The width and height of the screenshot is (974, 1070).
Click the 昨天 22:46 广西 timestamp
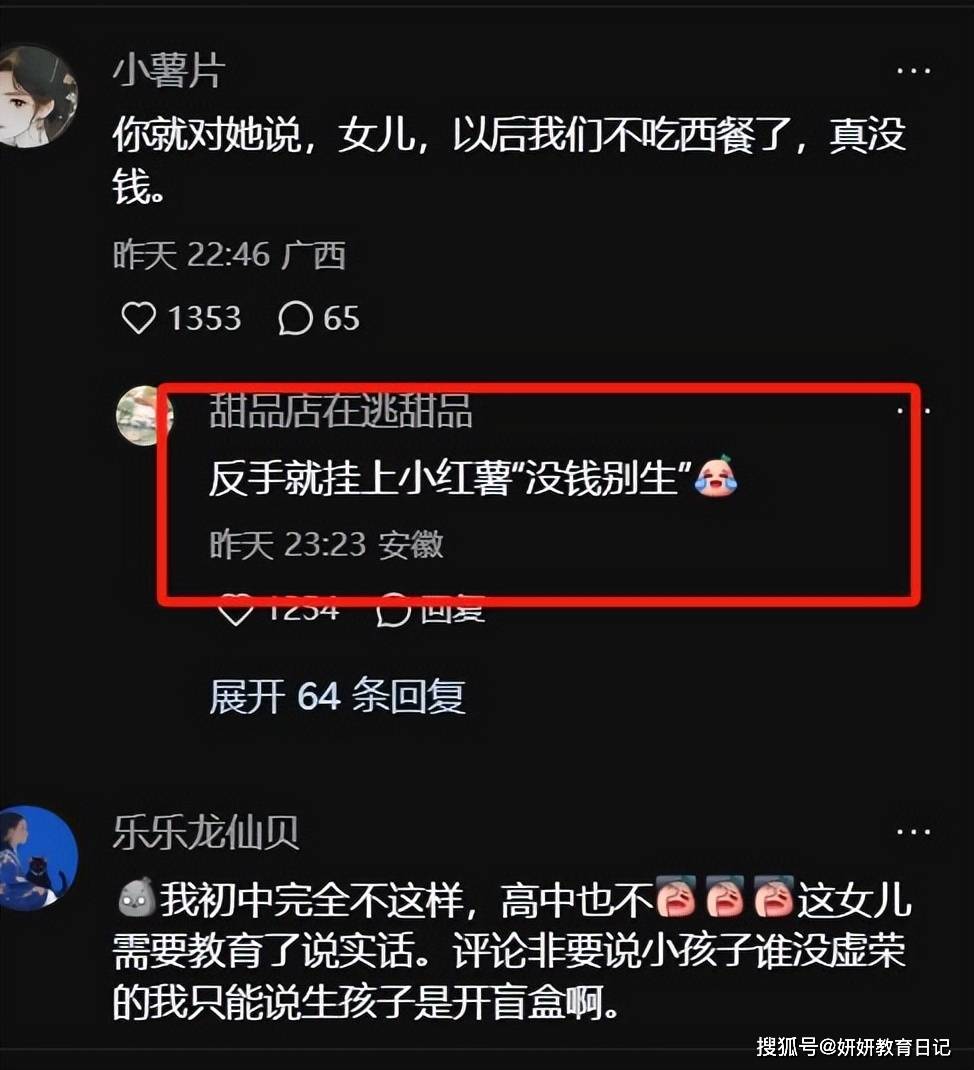coord(229,255)
